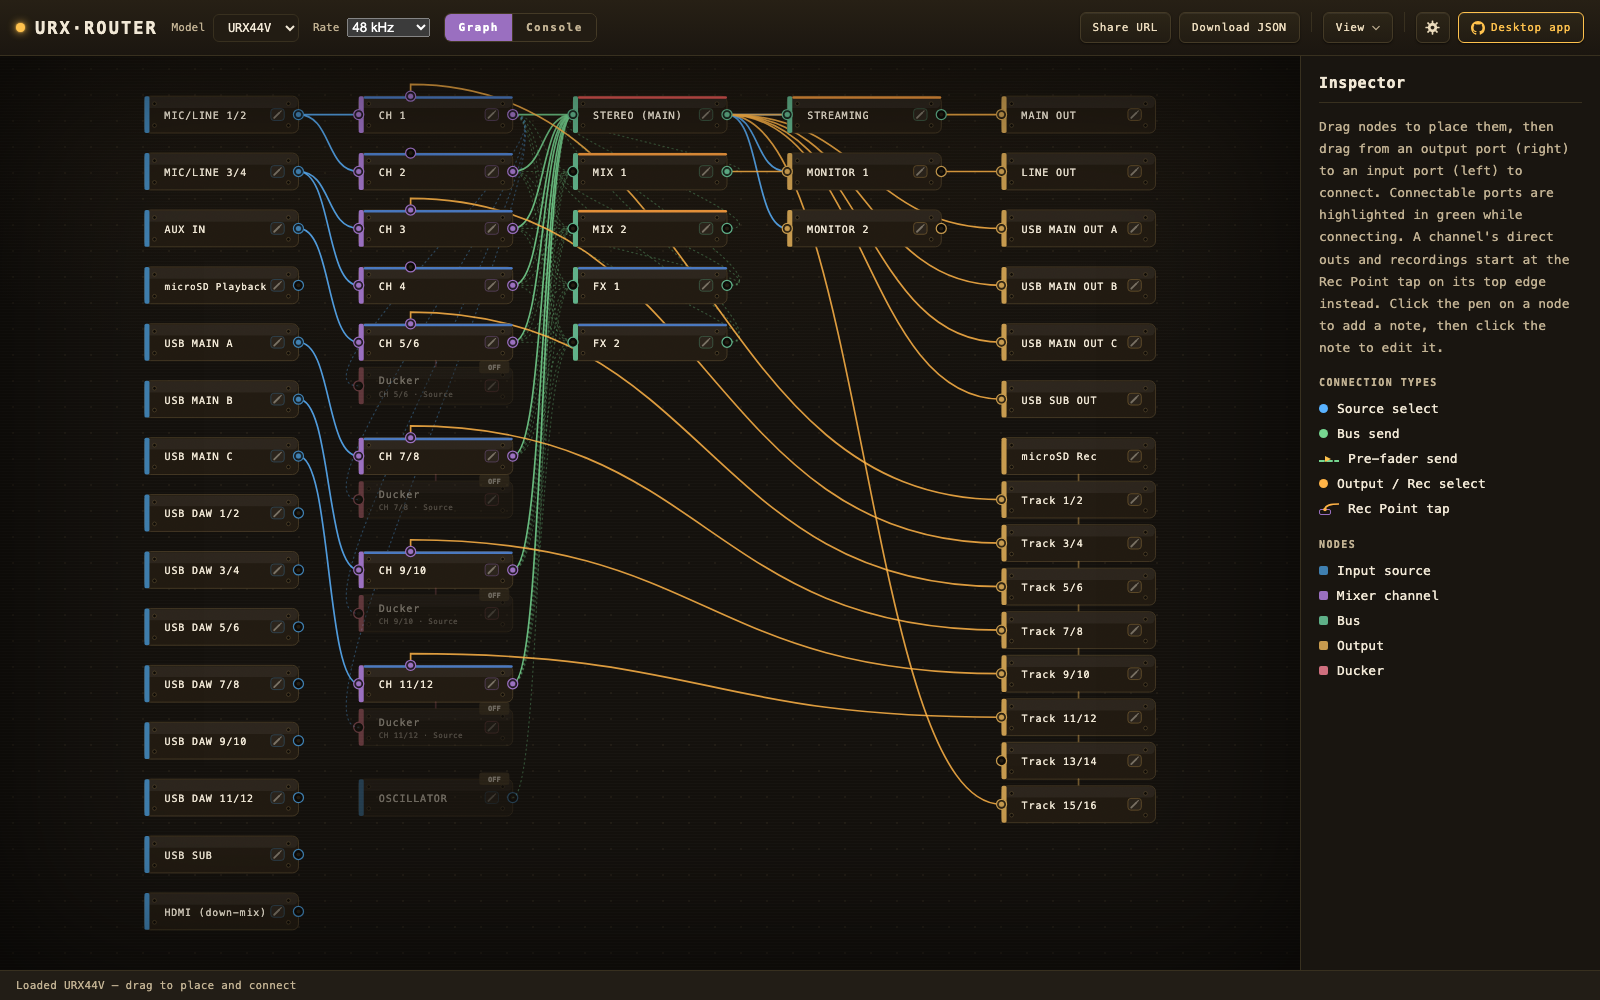Open settings via the gear icon
The image size is (1600, 1000).
pos(1432,28)
